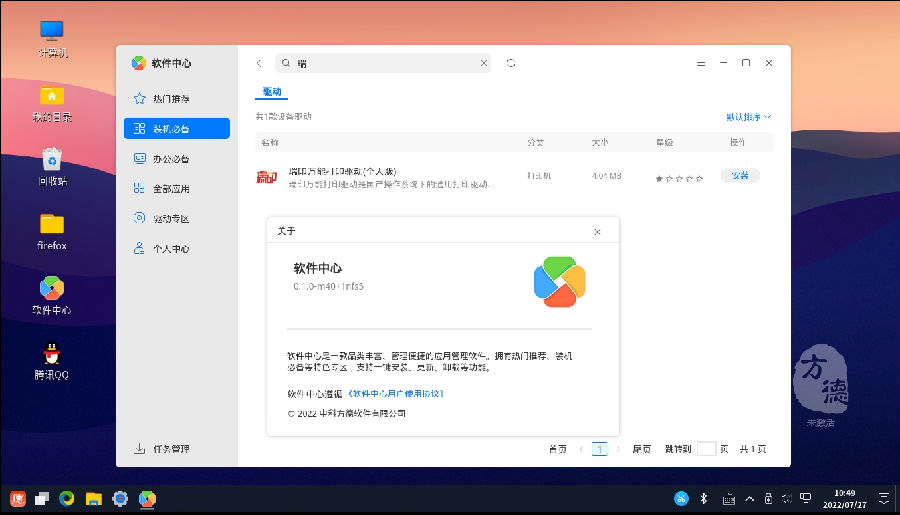The image size is (900, 515).
Task: Click the download icon beside 任务管理
Action: point(139,448)
